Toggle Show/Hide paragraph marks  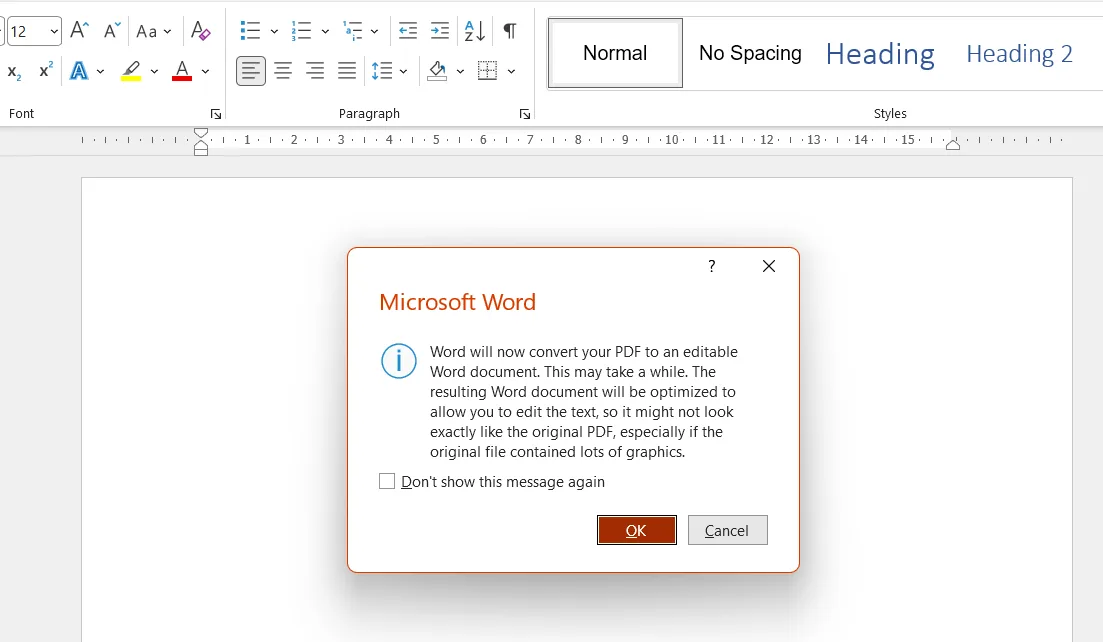[x=510, y=31]
